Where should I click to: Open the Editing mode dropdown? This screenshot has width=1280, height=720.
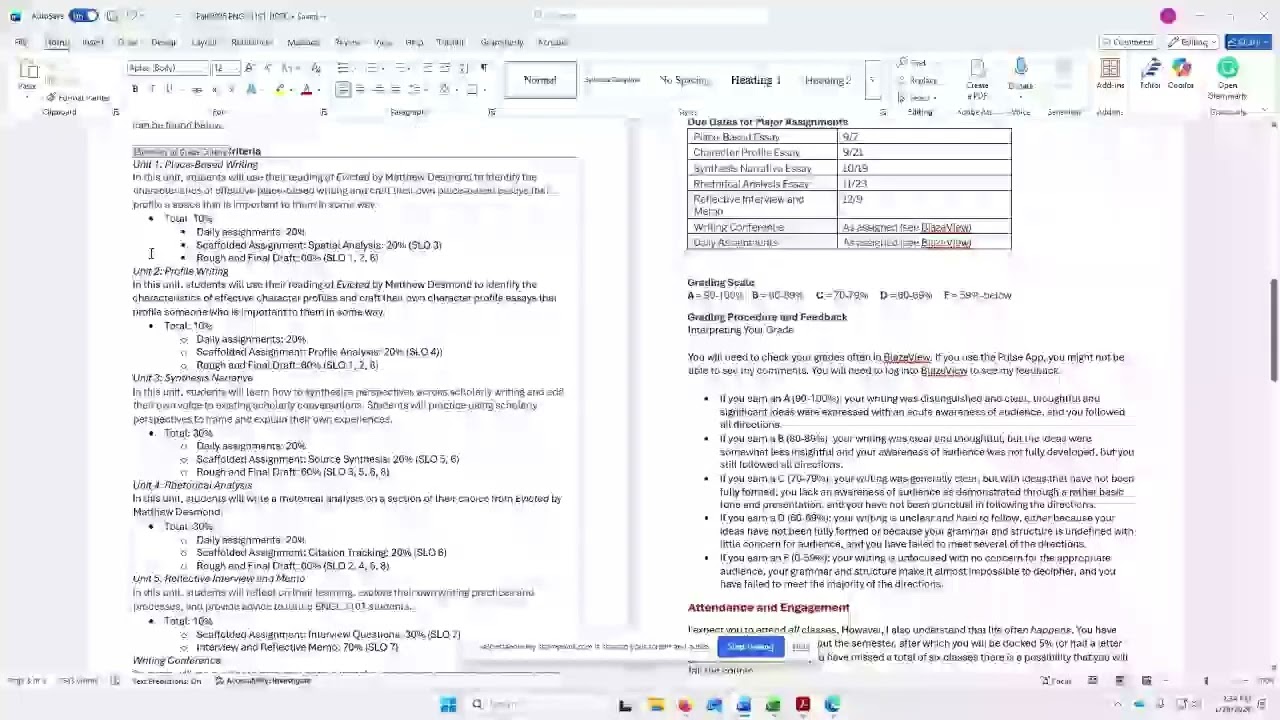click(1194, 42)
